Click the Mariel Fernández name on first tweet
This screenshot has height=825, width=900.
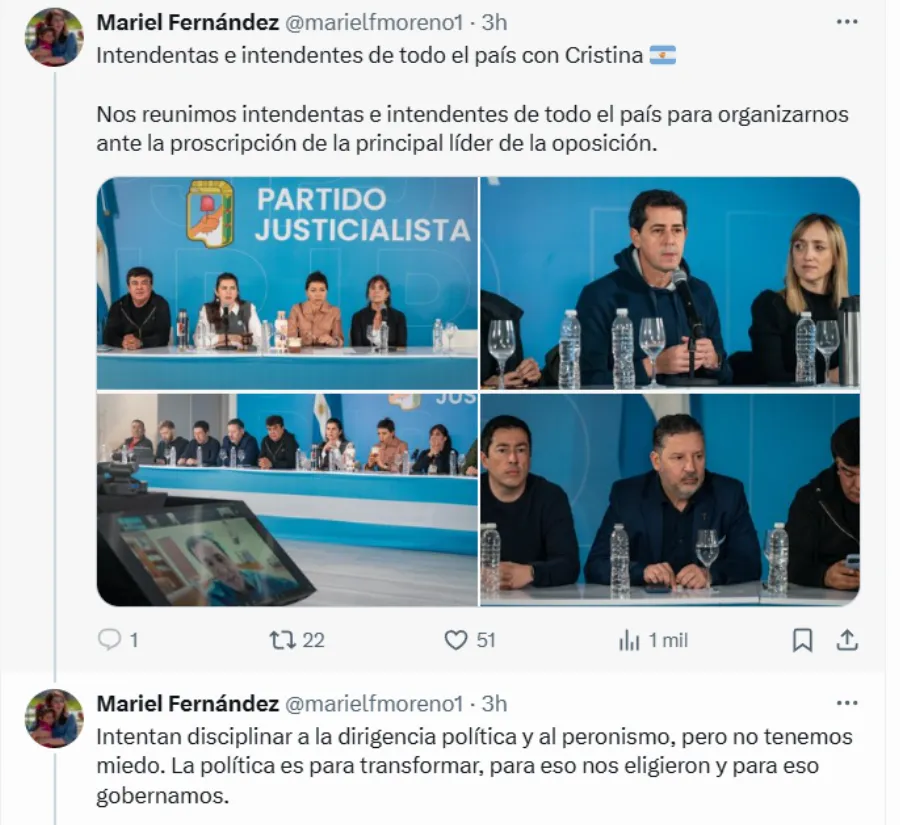pos(188,22)
